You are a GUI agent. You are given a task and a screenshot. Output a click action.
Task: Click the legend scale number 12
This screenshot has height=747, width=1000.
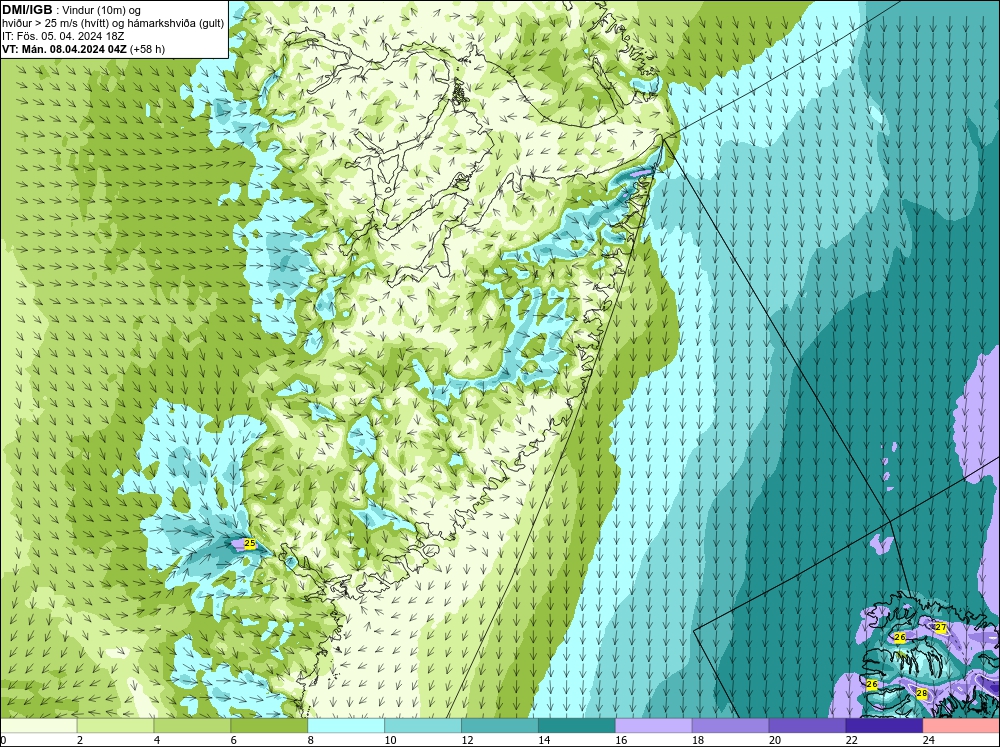(x=467, y=740)
